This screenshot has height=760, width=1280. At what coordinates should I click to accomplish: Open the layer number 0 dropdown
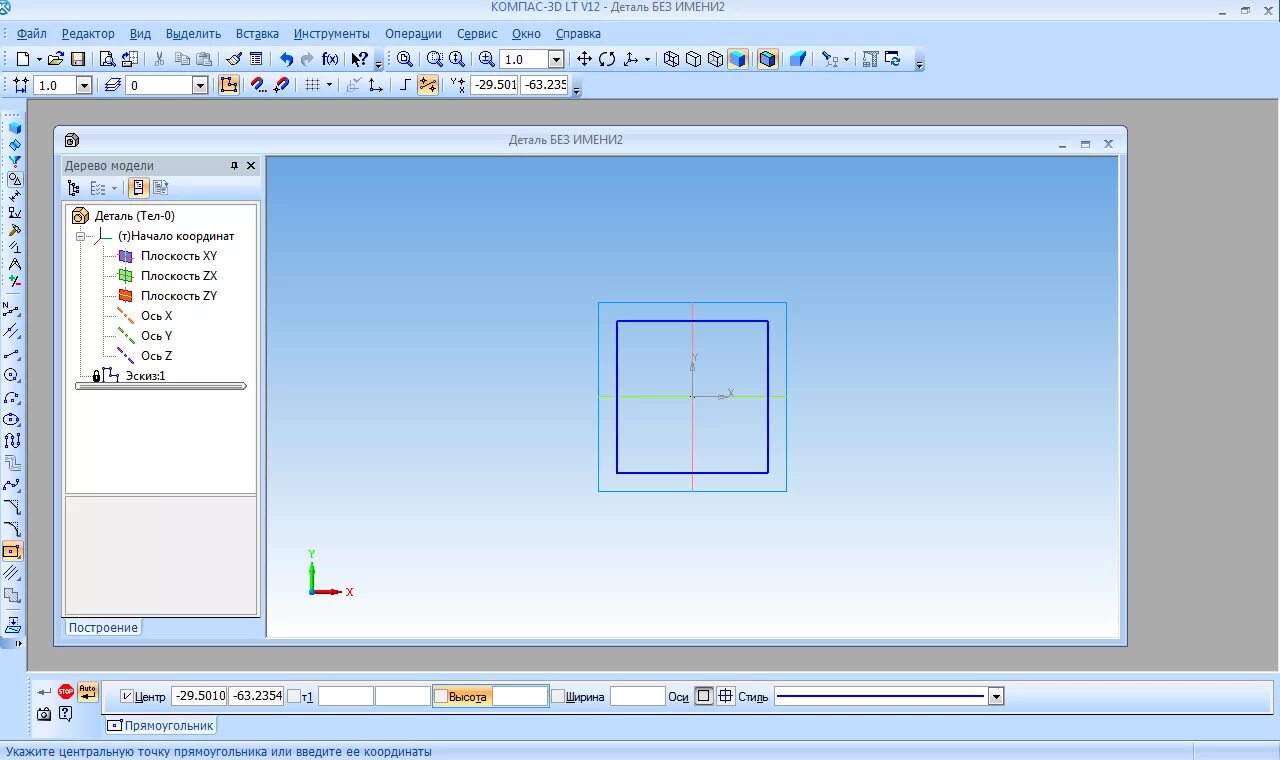[x=200, y=85]
